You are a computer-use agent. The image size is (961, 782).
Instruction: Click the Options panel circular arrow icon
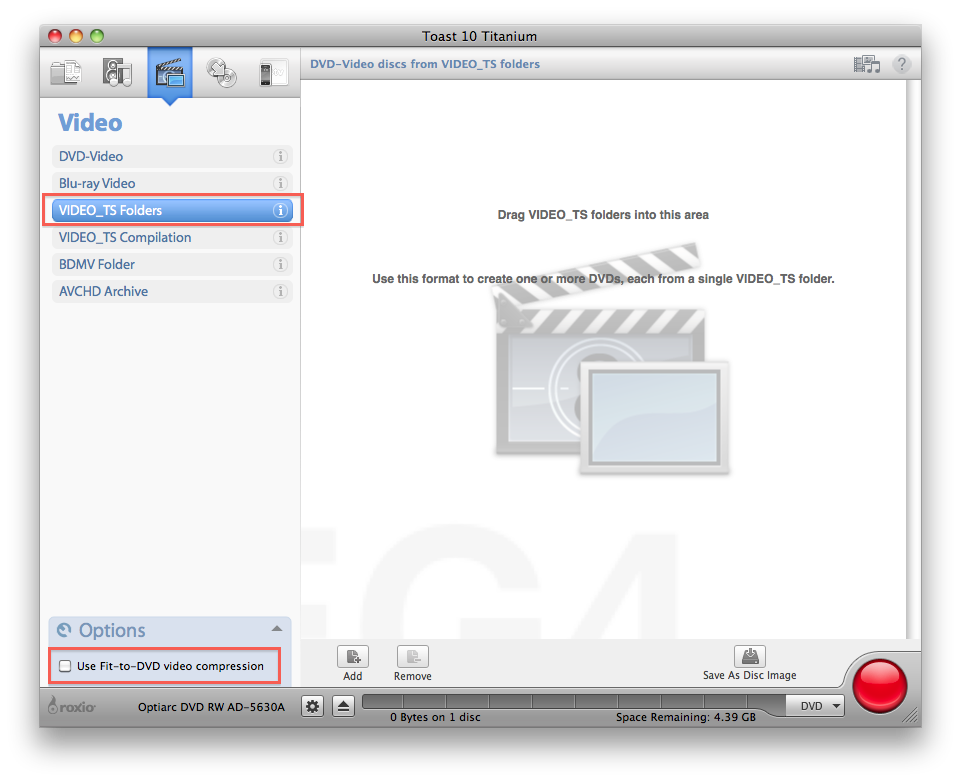coord(64,630)
